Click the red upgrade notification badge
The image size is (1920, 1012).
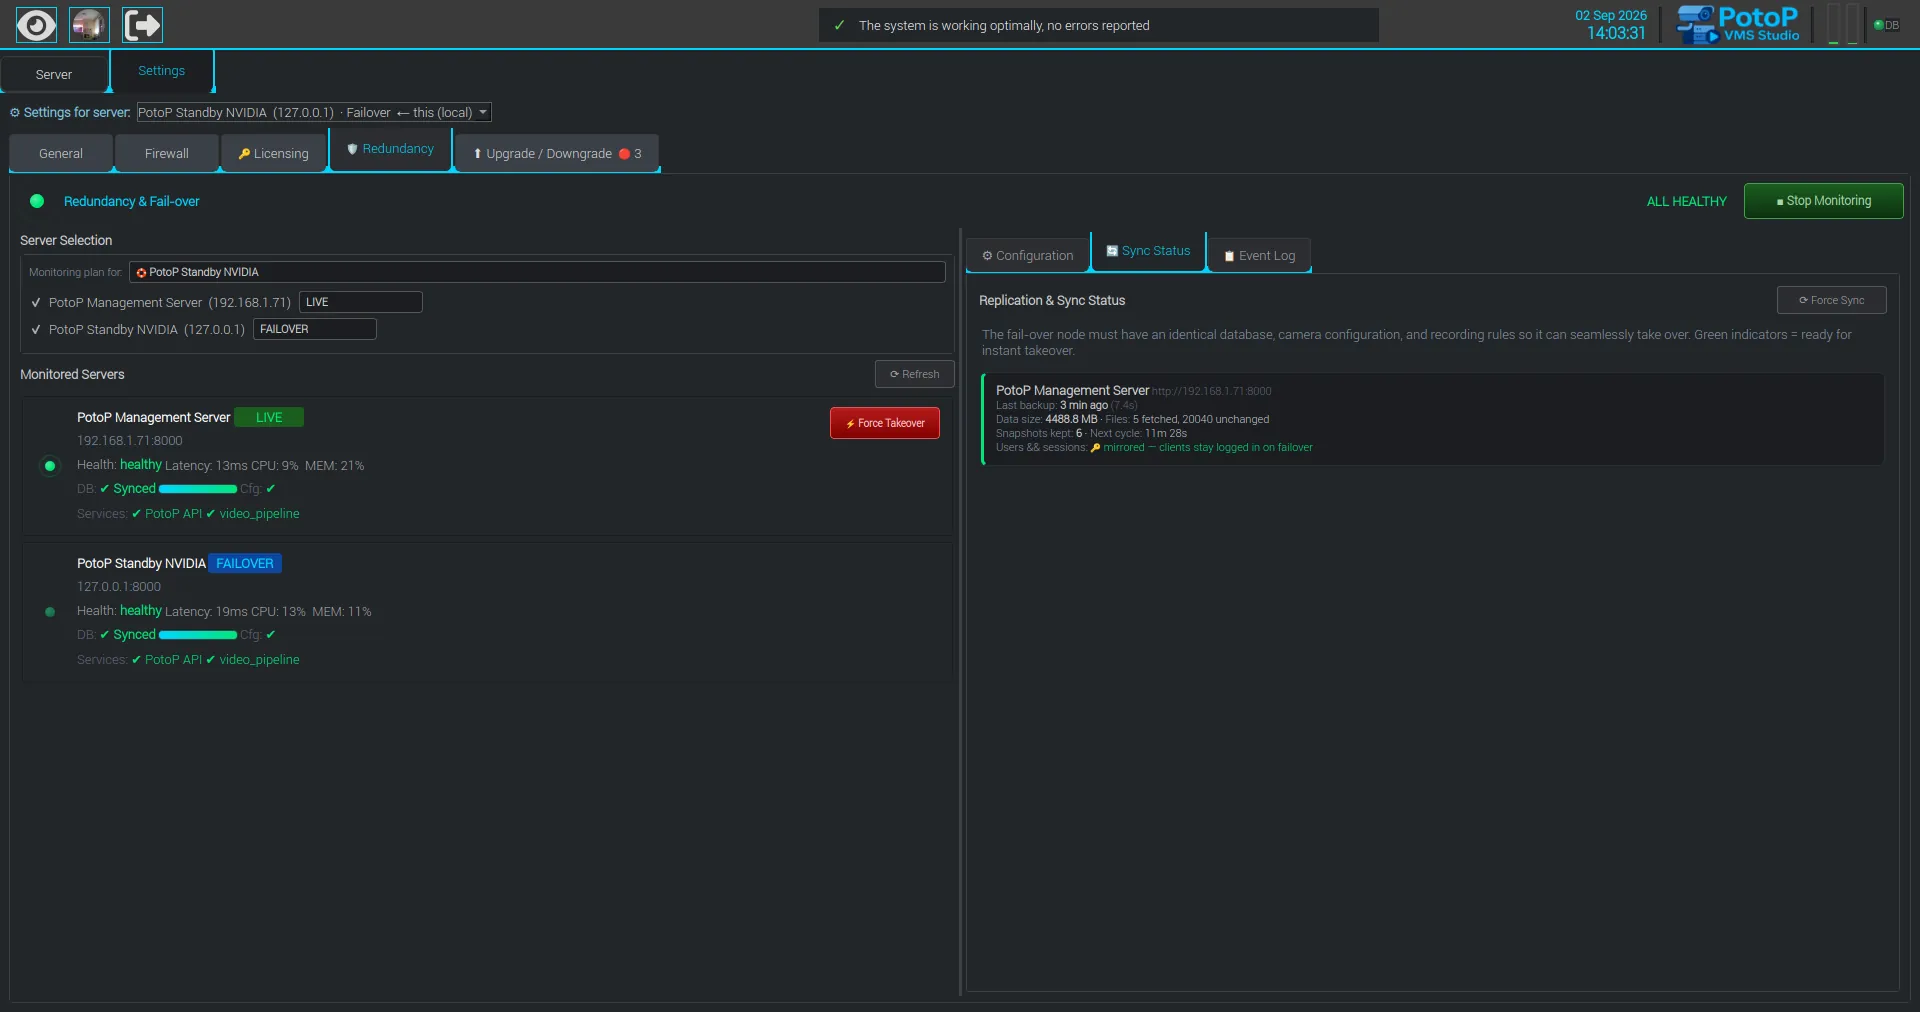[624, 154]
